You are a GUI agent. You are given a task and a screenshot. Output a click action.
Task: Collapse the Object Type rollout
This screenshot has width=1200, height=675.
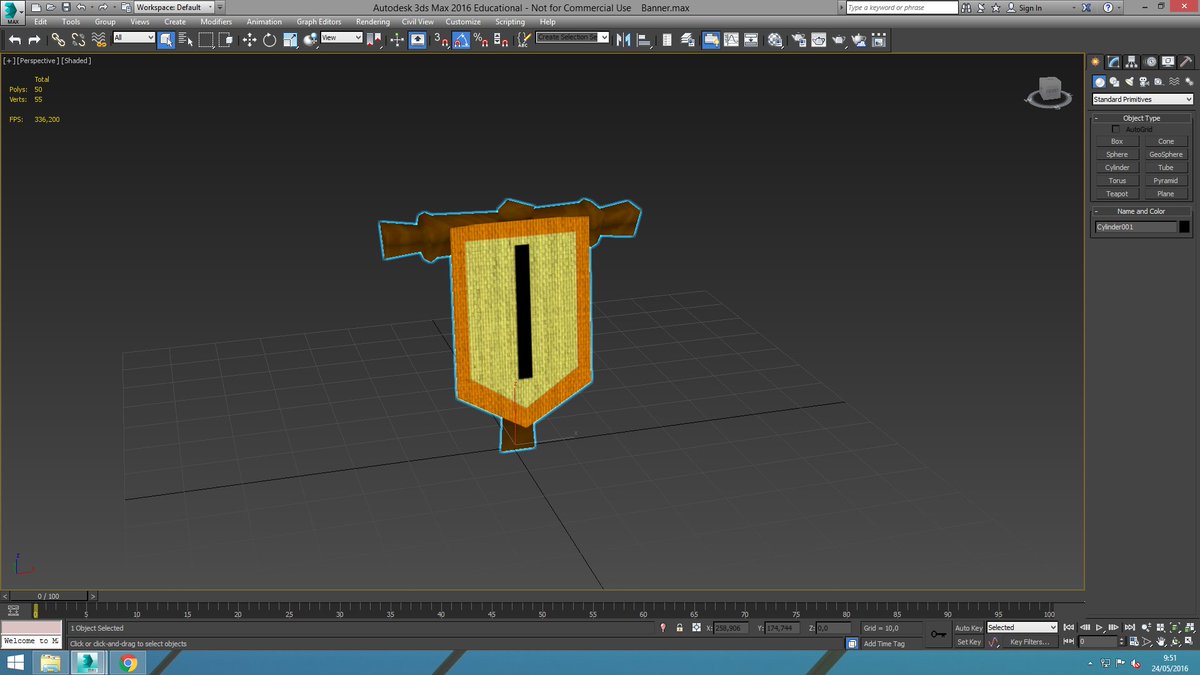coord(1141,118)
